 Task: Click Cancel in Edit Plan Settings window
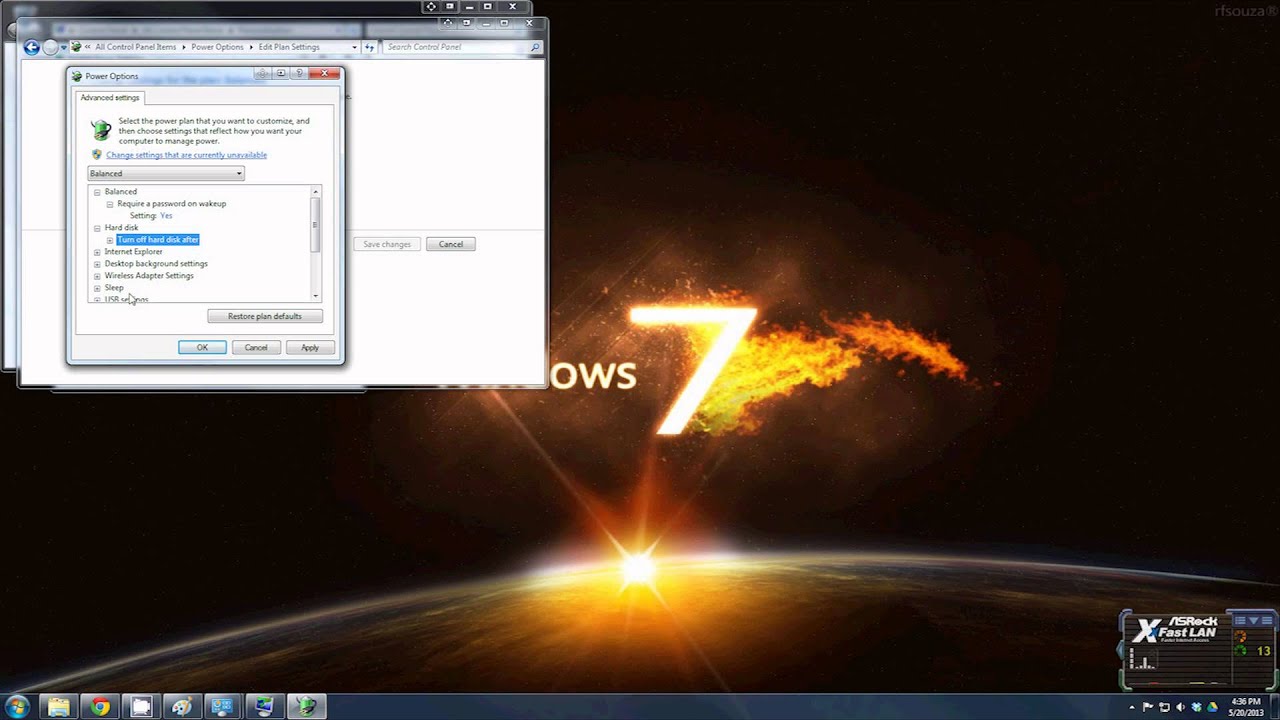(x=451, y=244)
